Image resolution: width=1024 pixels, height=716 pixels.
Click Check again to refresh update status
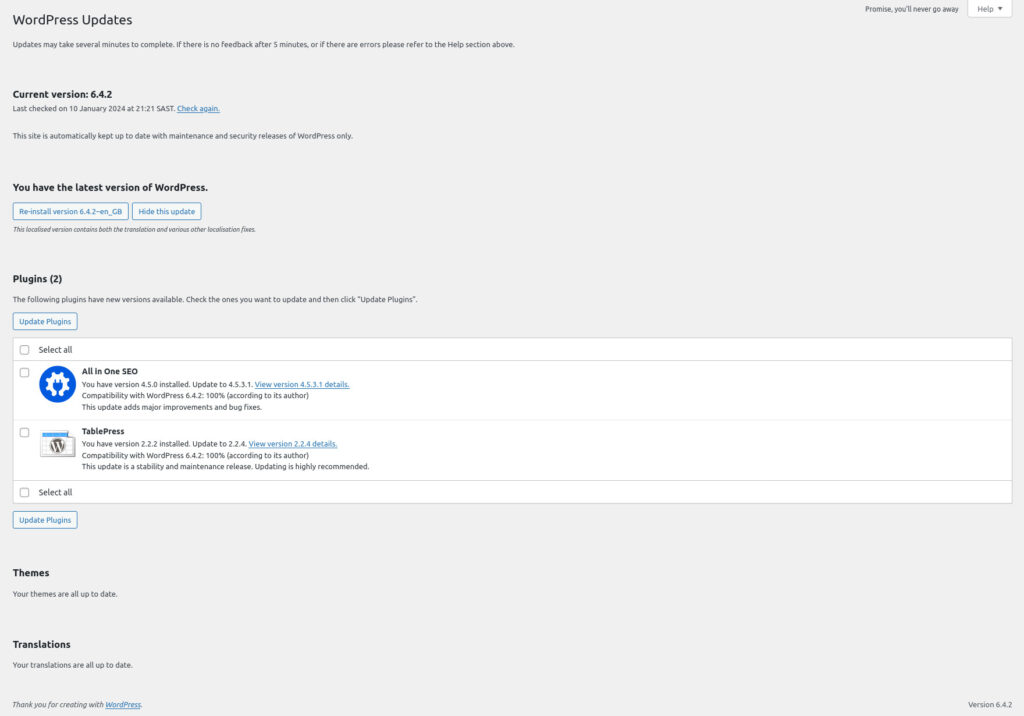click(198, 108)
